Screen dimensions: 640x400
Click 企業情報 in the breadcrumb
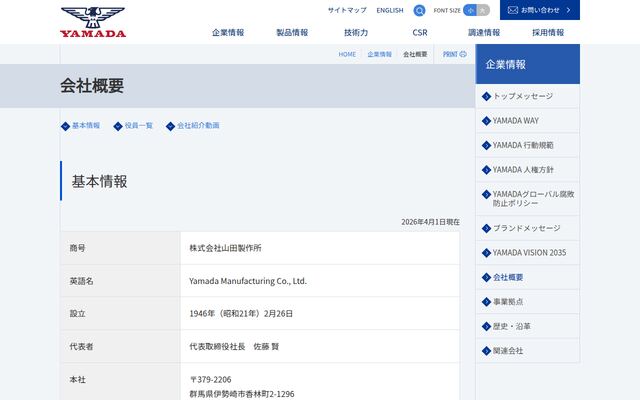pyautogui.click(x=379, y=54)
